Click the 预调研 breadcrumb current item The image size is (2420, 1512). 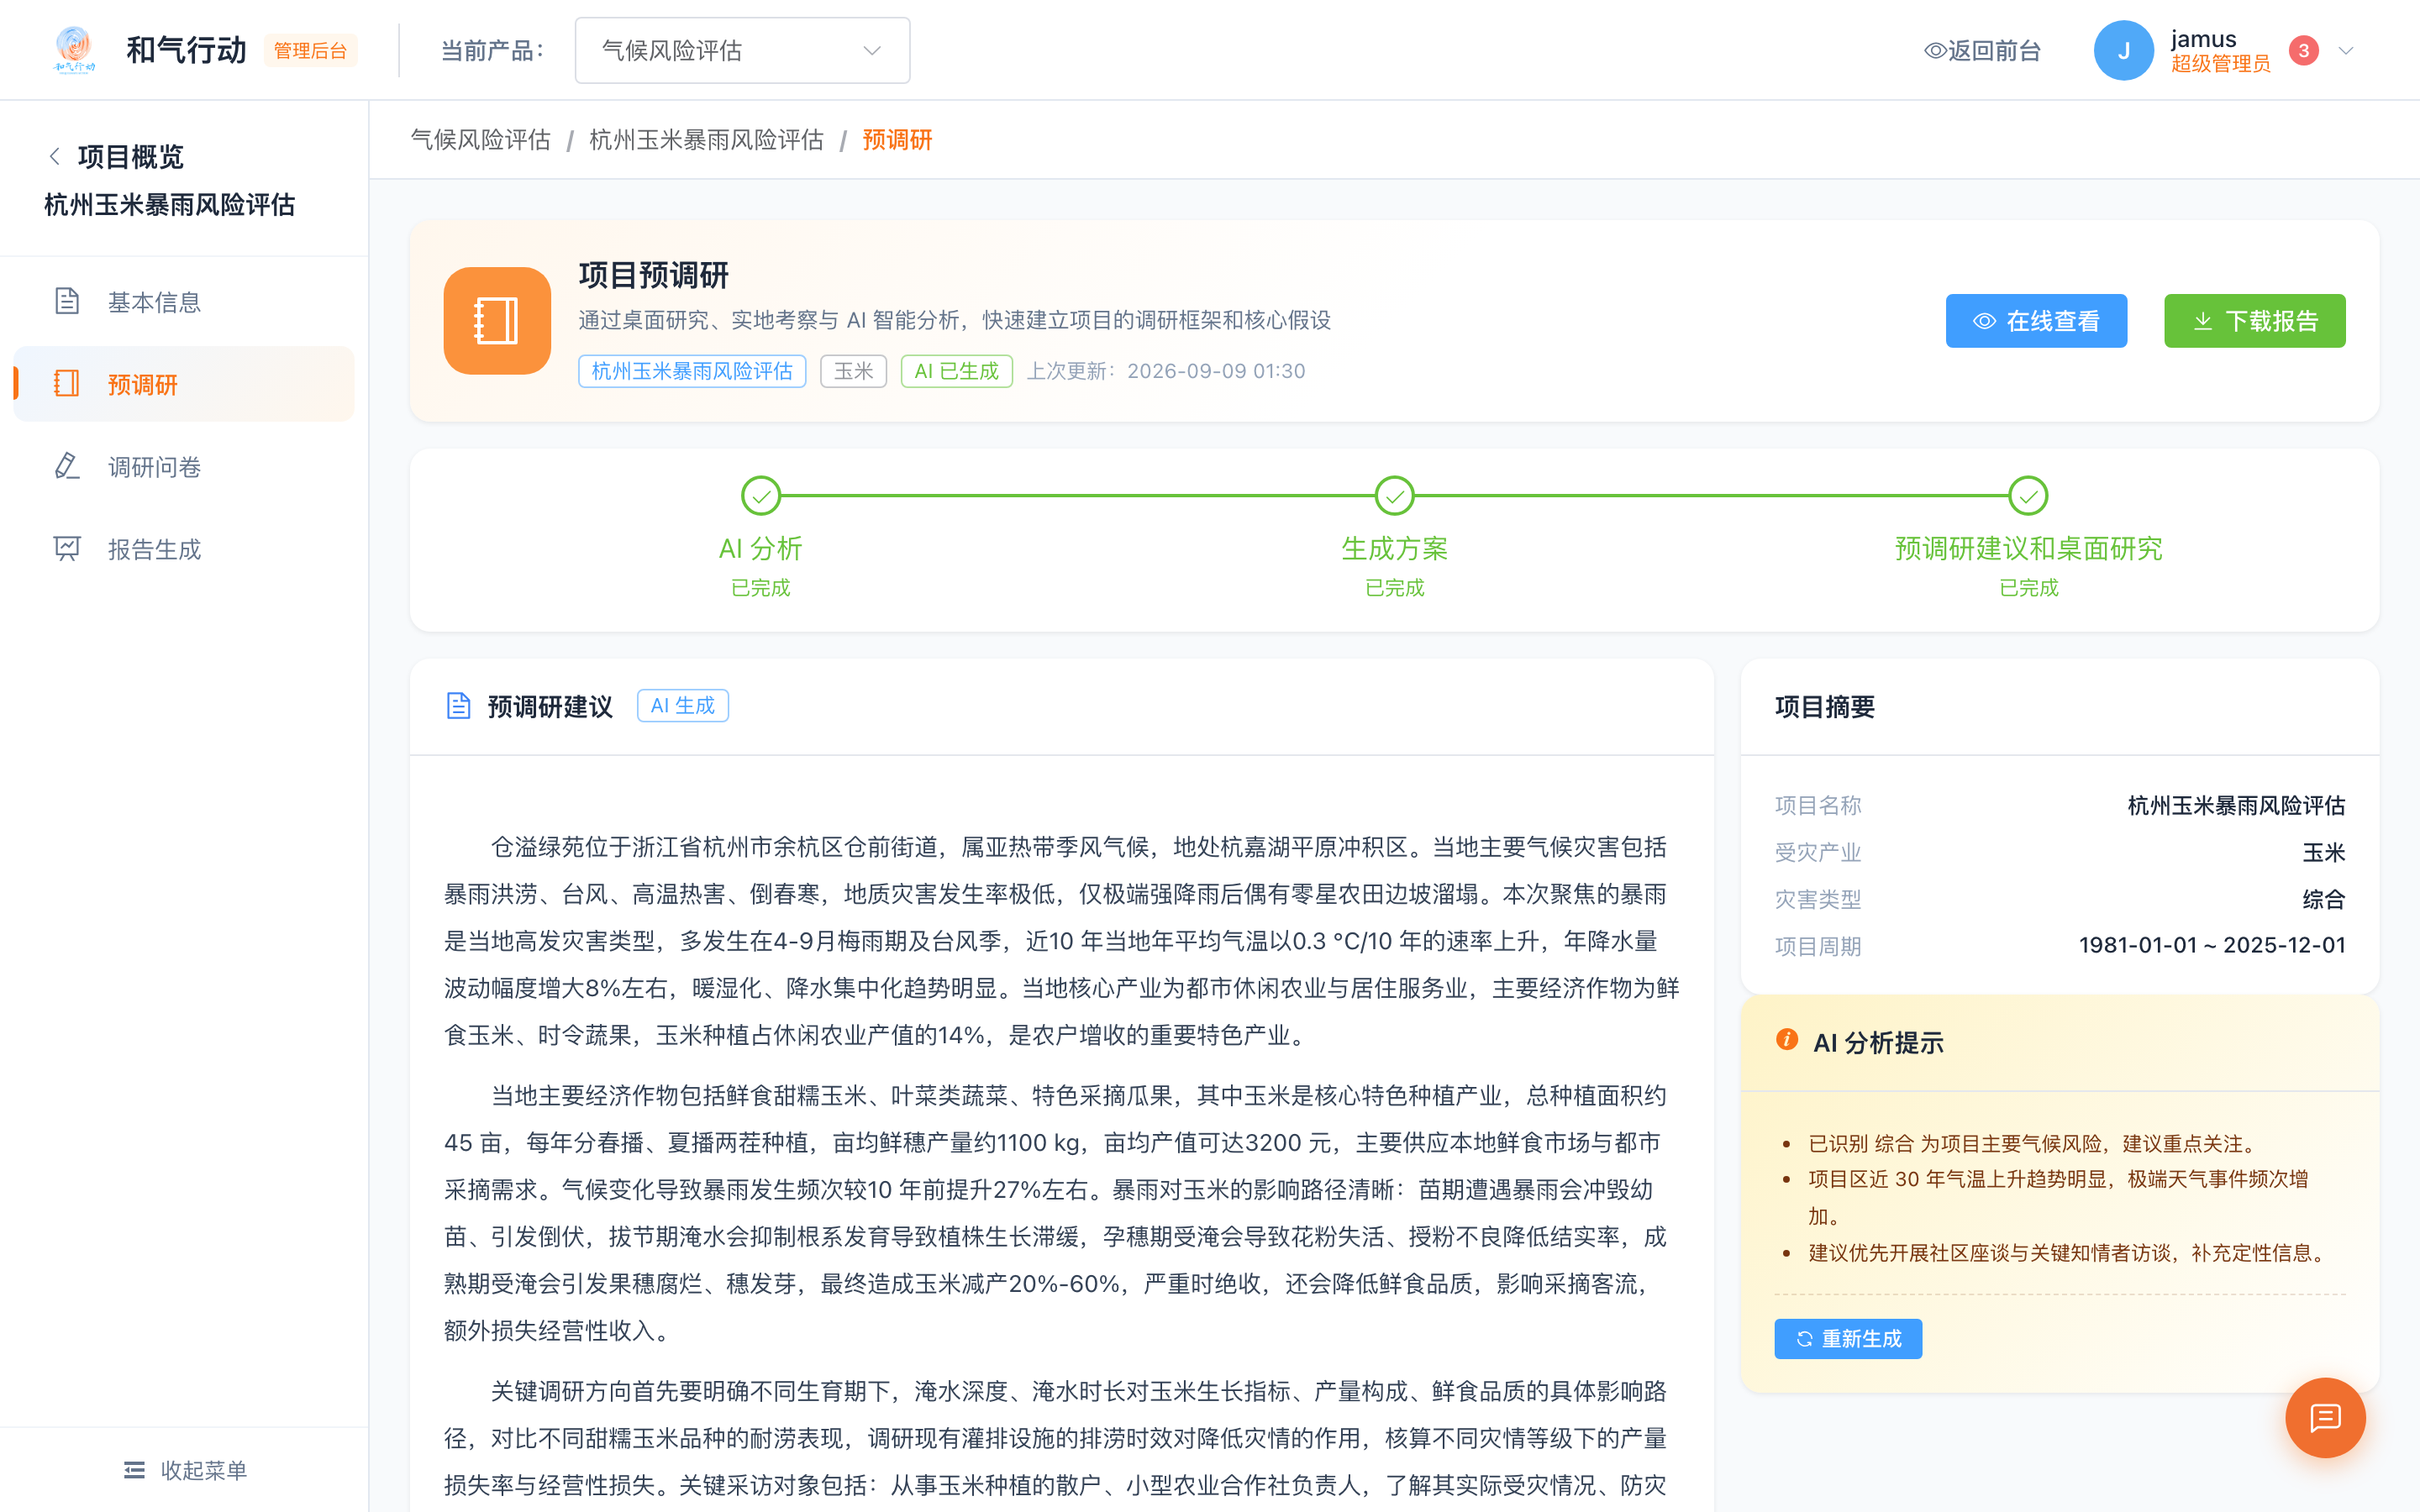[x=897, y=140]
